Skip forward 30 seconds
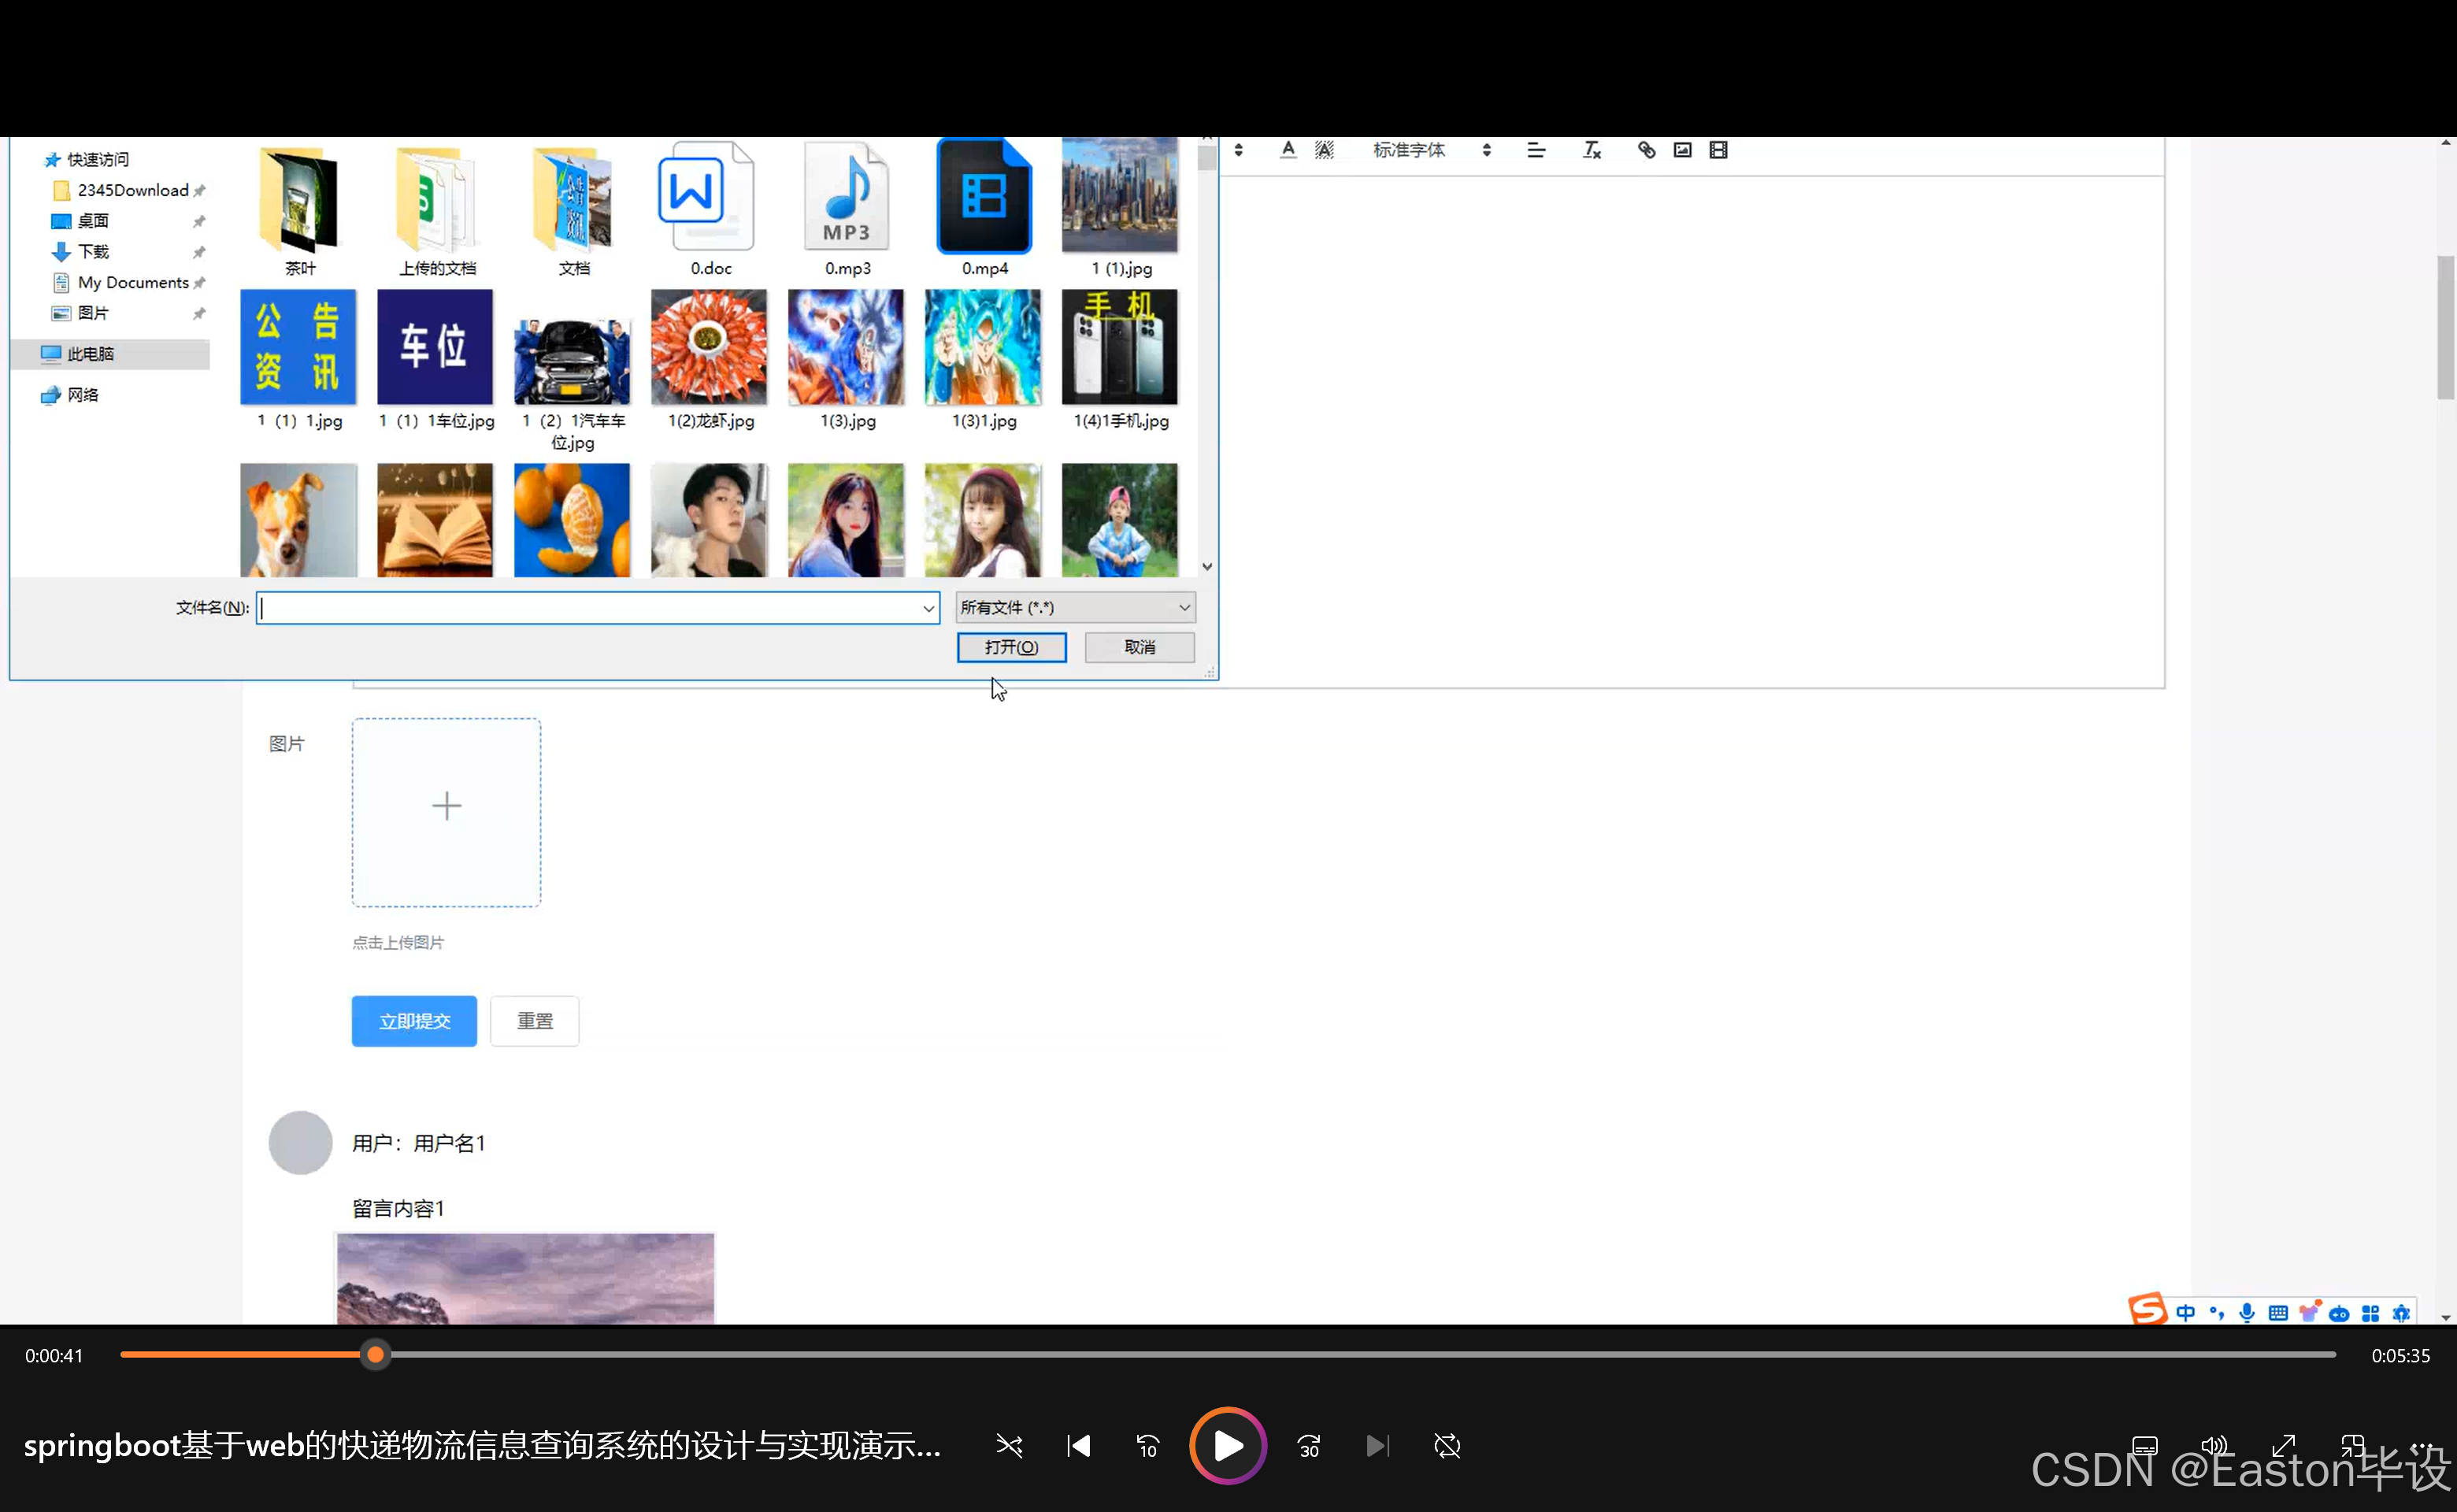The image size is (2457, 1512). click(x=1309, y=1446)
